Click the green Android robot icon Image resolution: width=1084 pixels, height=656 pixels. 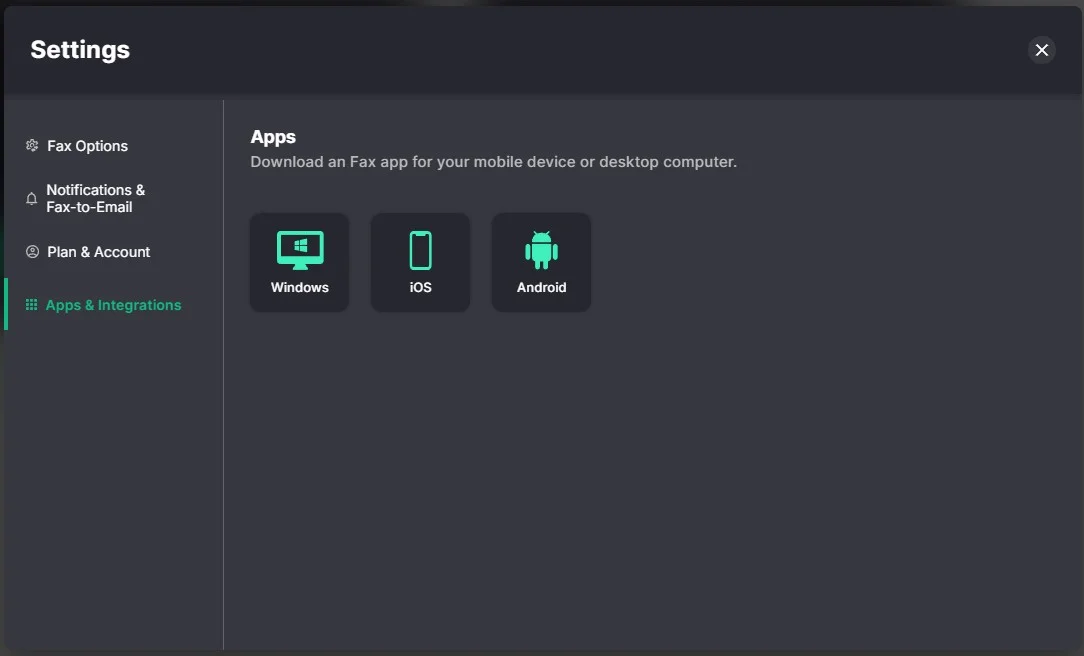541,250
